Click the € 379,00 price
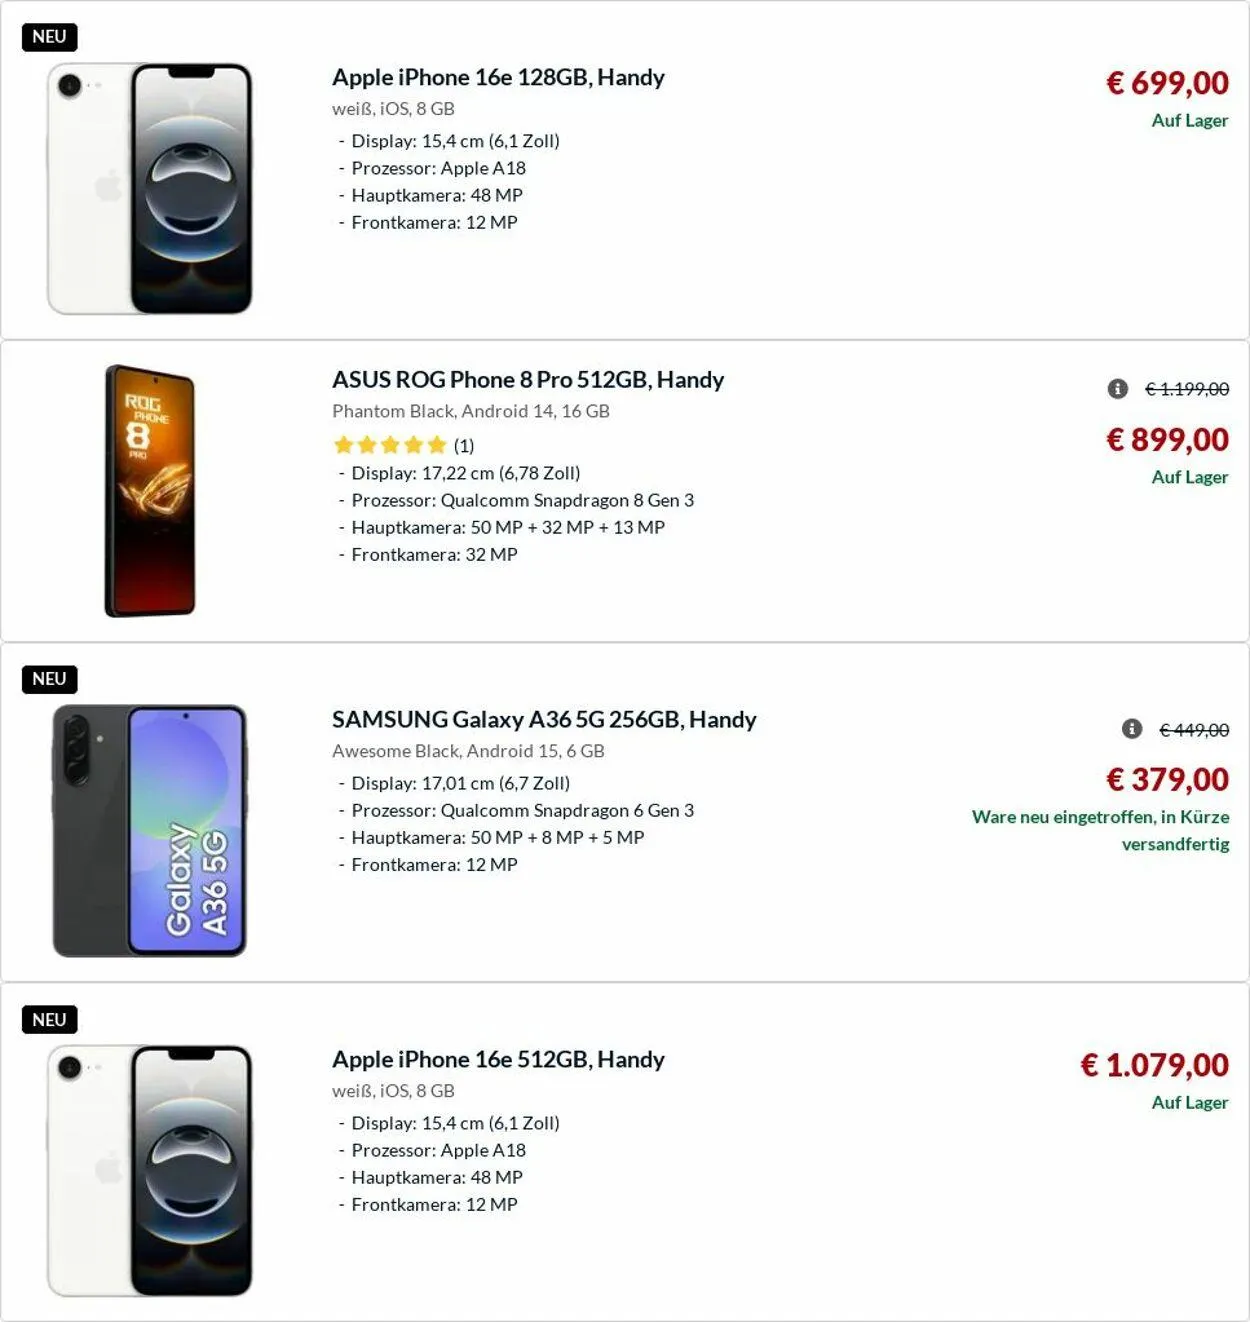 click(1167, 780)
